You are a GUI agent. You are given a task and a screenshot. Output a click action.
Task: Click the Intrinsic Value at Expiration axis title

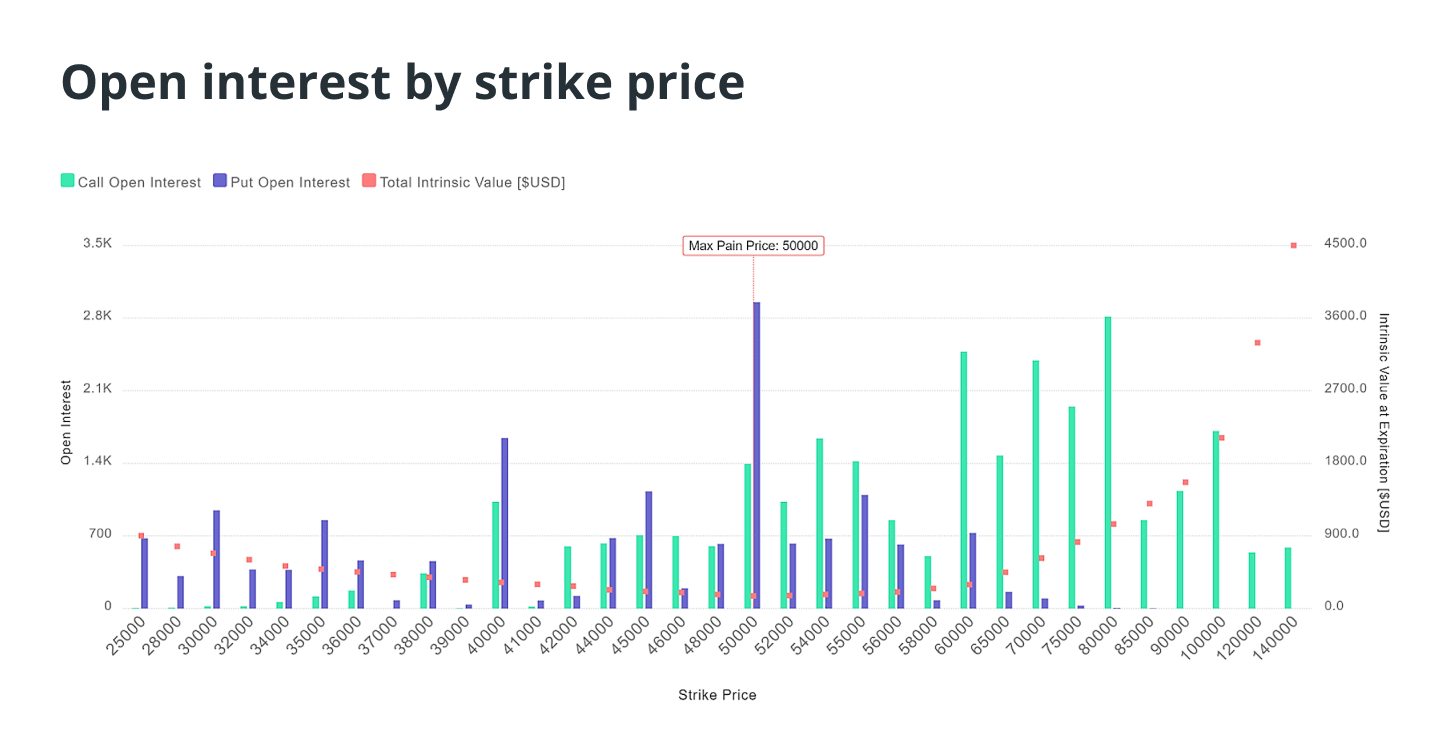(x=1384, y=422)
